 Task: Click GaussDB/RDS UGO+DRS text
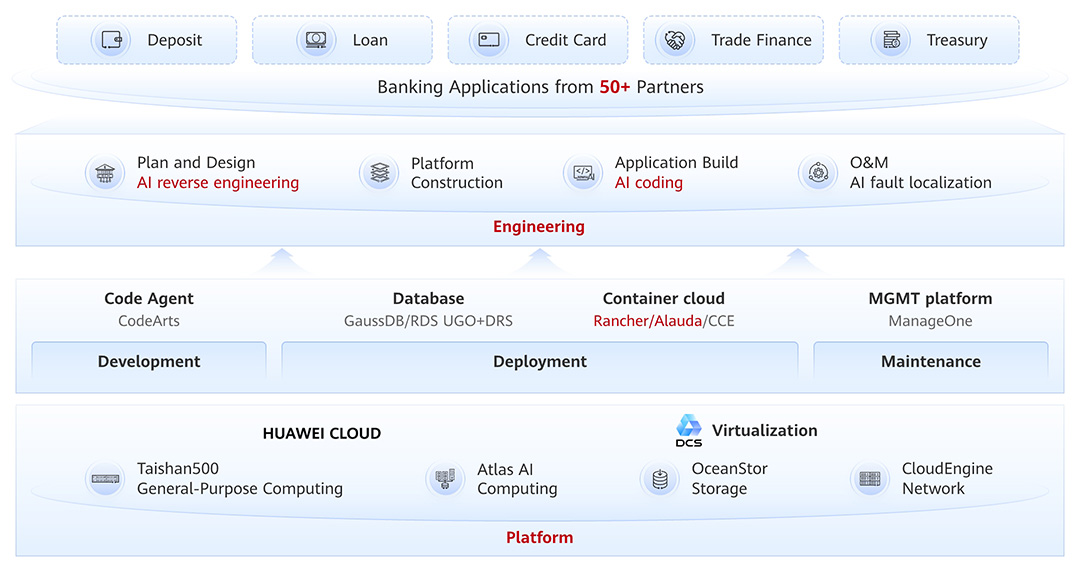428,320
